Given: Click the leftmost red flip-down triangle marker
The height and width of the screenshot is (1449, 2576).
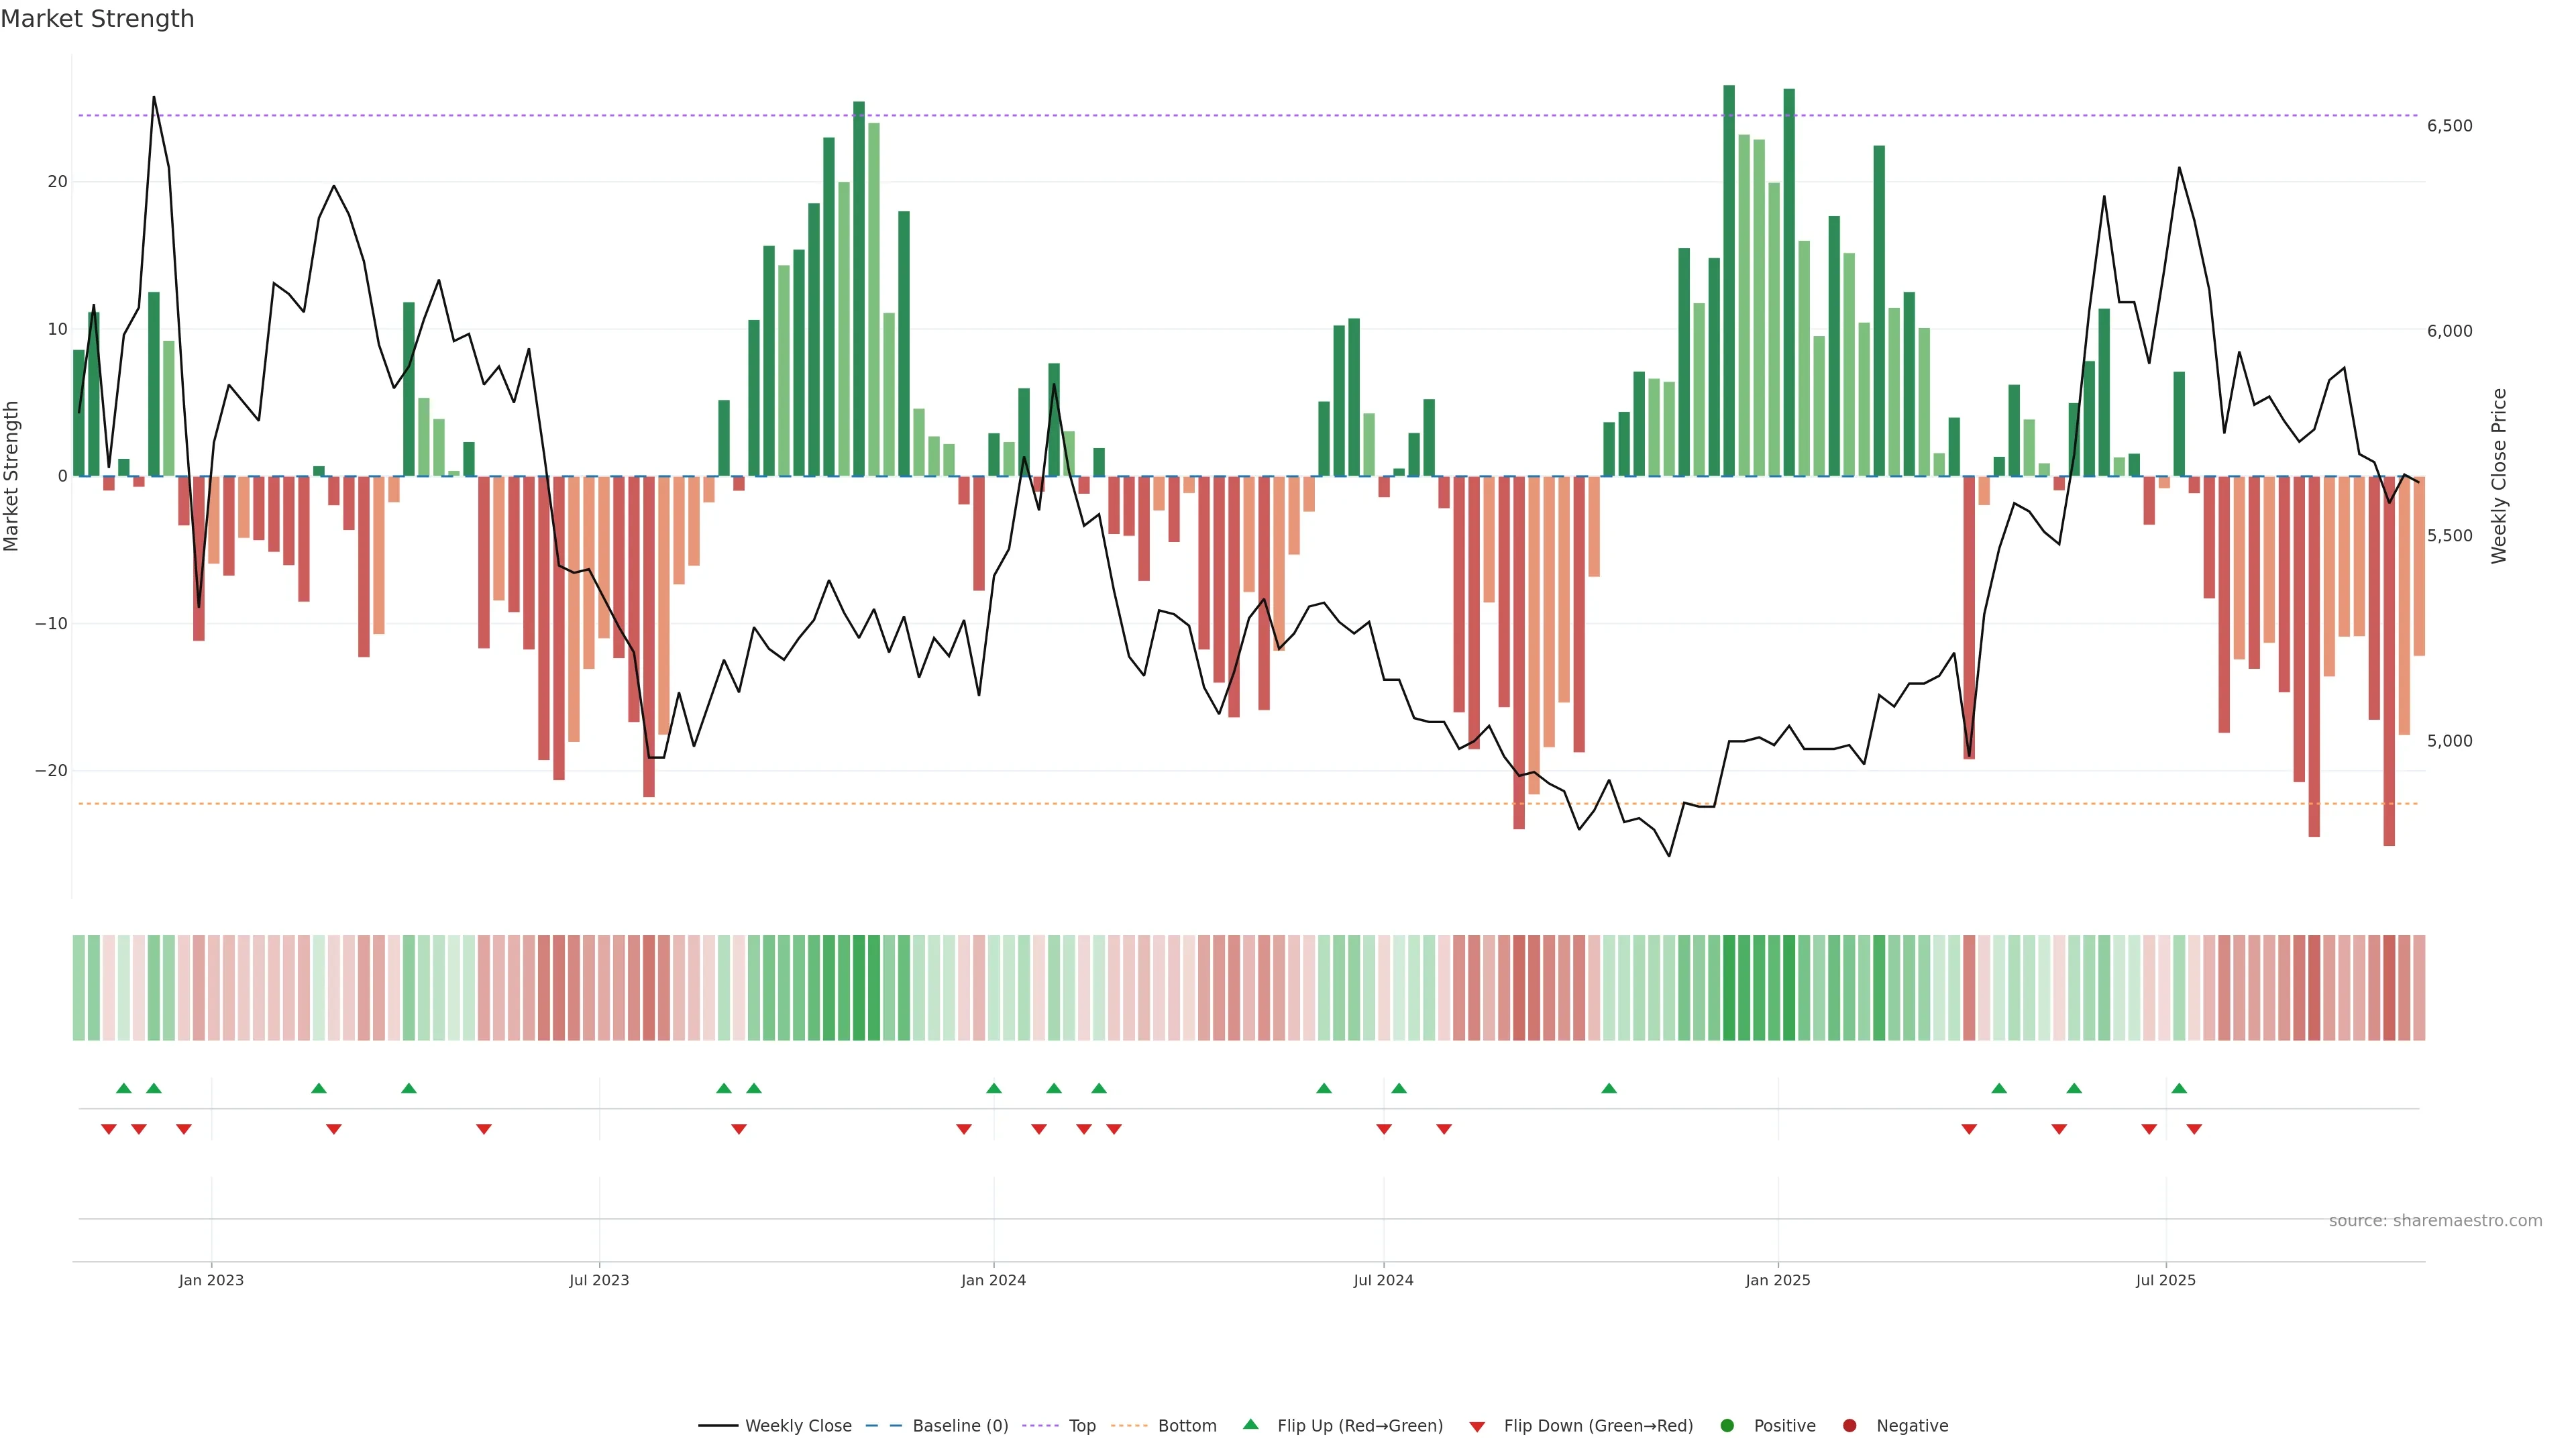Looking at the screenshot, I should pyautogui.click(x=109, y=1129).
